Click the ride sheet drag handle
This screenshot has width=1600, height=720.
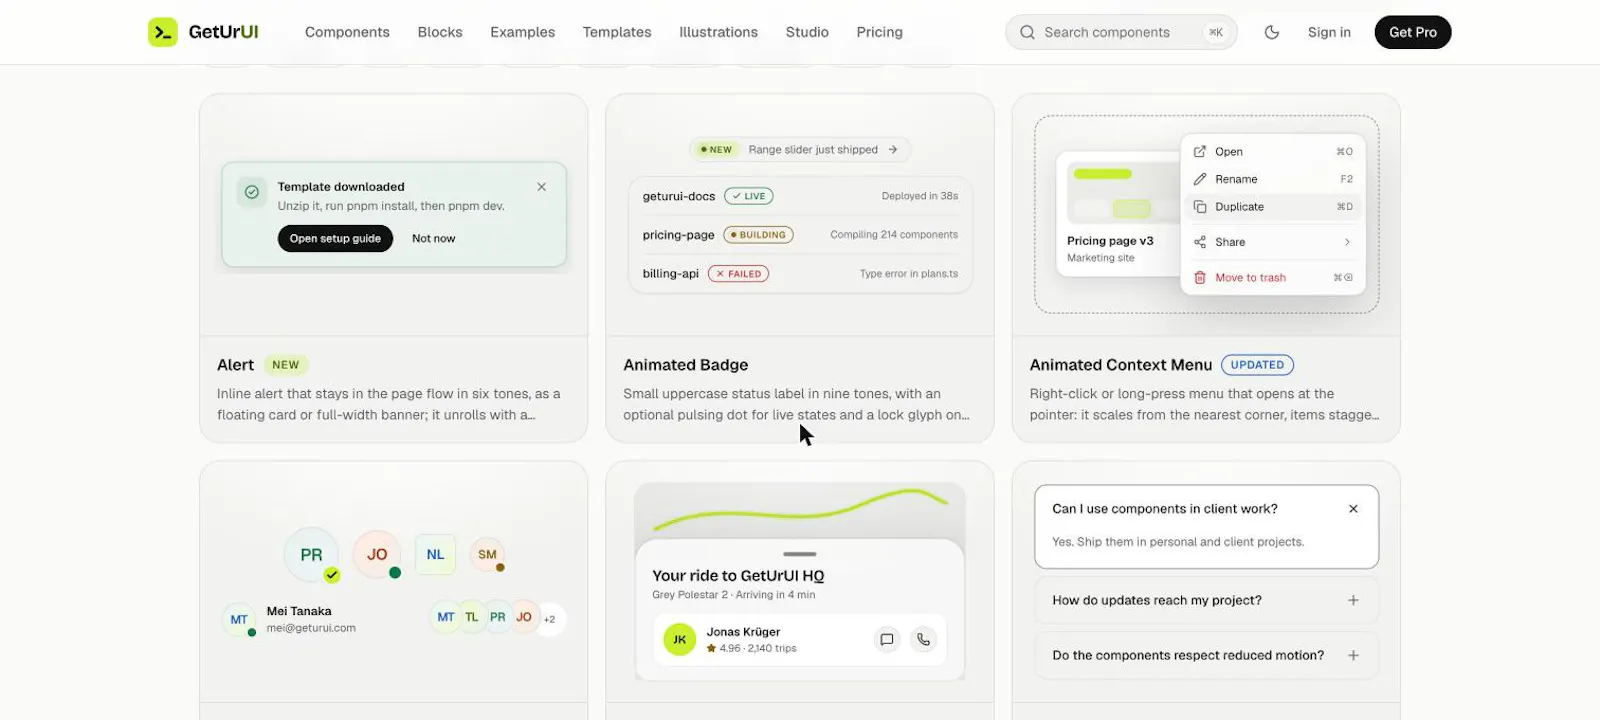[x=800, y=554]
